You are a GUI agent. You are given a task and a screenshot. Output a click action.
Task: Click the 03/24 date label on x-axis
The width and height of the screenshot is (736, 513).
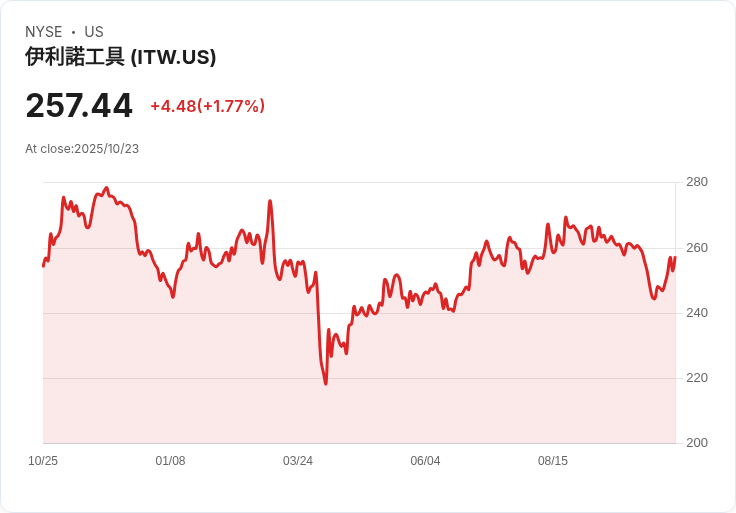(x=298, y=461)
